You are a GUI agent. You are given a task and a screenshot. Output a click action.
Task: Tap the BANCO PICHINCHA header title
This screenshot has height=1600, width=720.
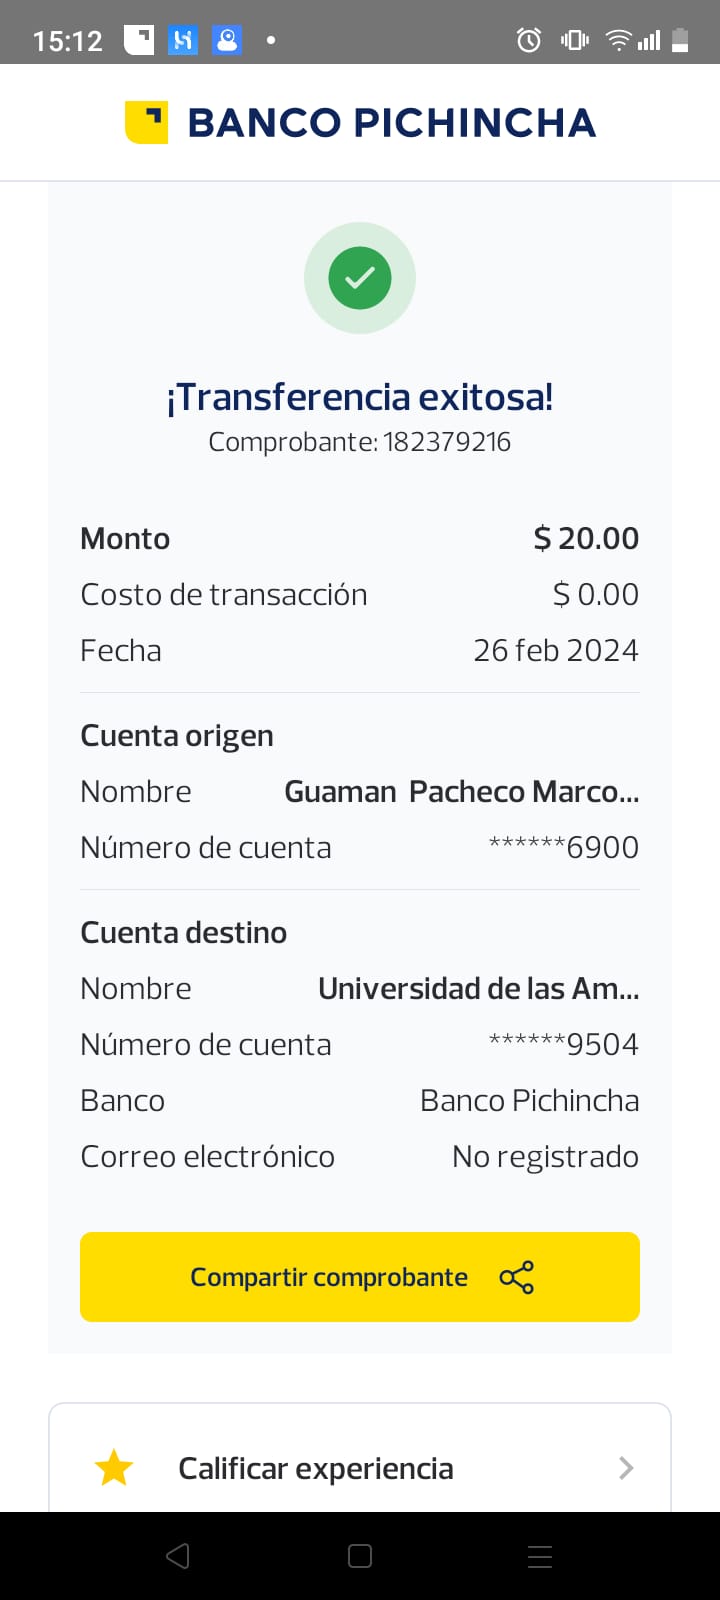tap(391, 122)
